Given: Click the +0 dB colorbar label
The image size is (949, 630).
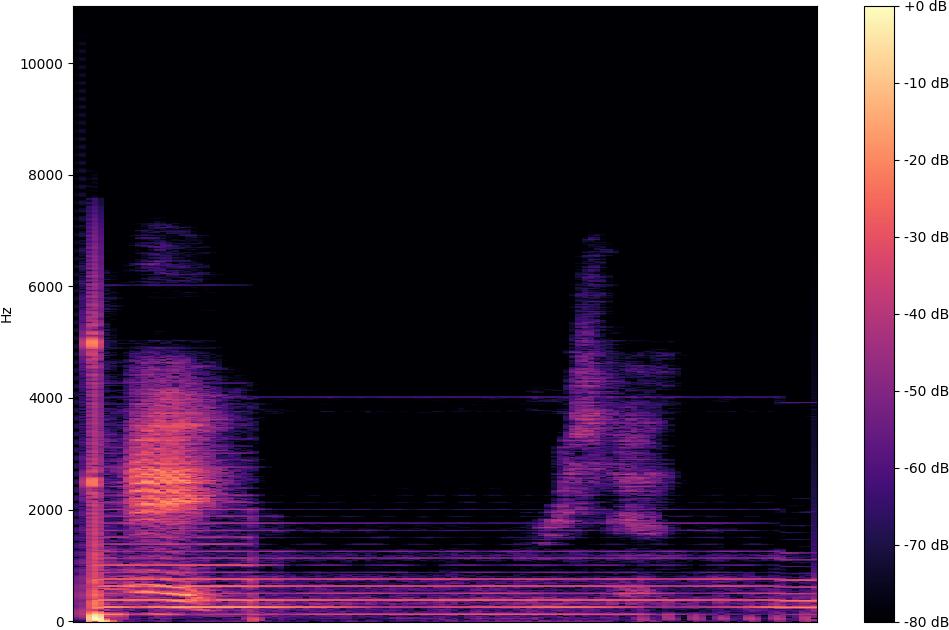Looking at the screenshot, I should (x=926, y=7).
